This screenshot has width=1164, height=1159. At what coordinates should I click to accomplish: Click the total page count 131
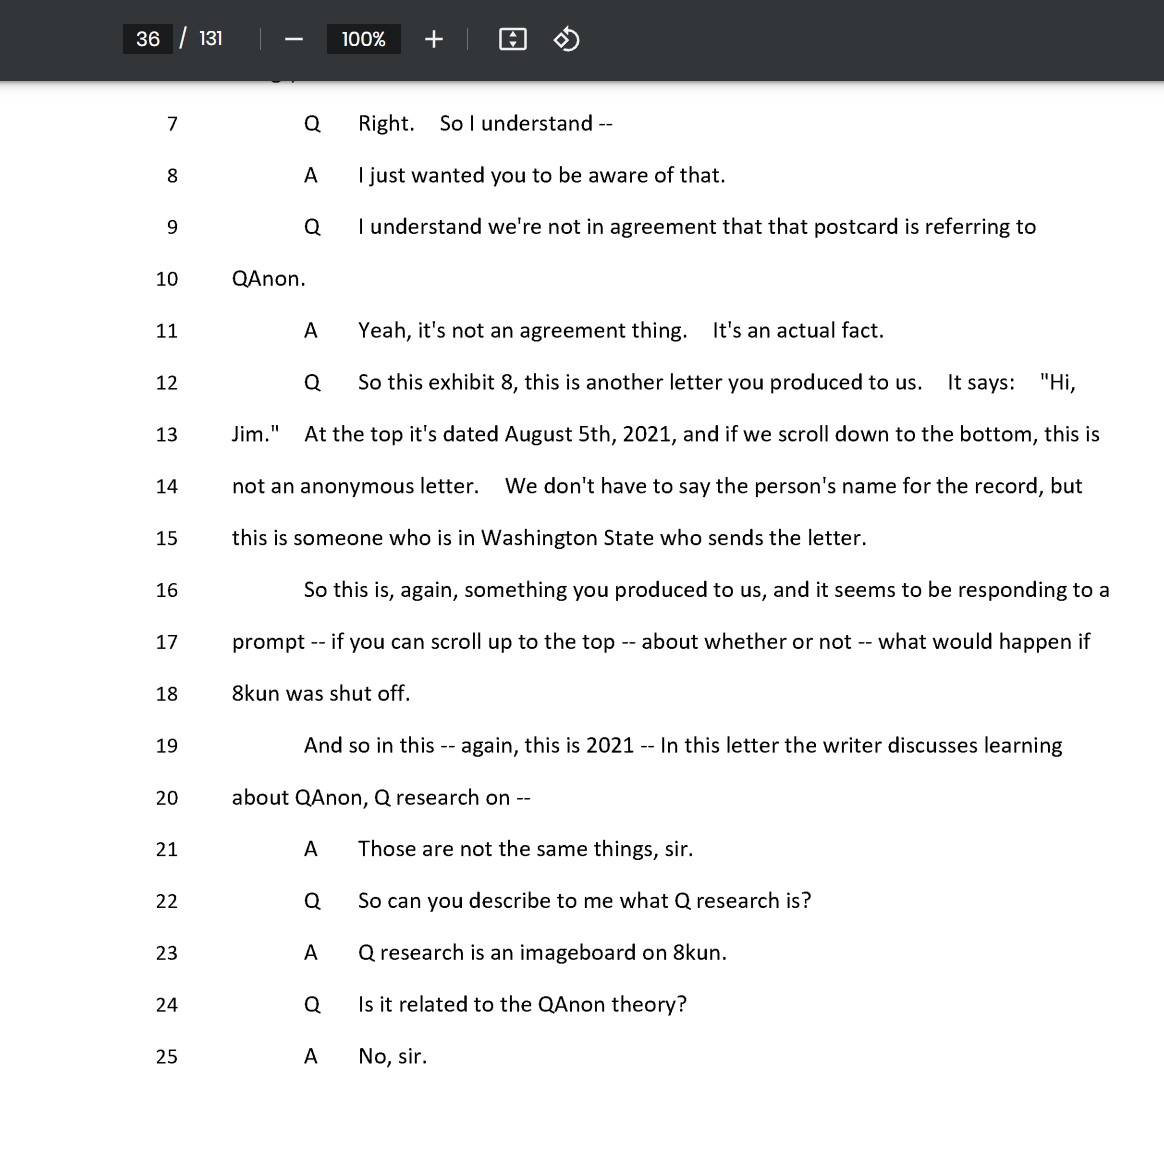coord(211,39)
